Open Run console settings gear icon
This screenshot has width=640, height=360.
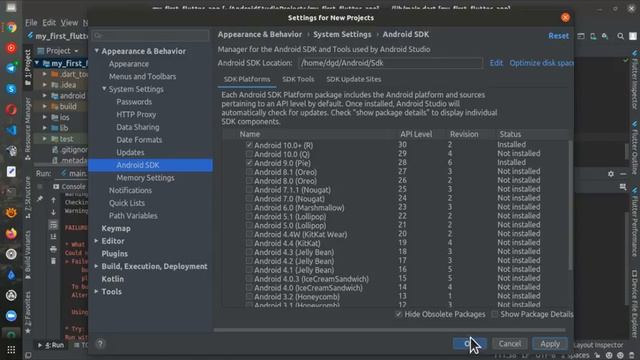coord(611,174)
